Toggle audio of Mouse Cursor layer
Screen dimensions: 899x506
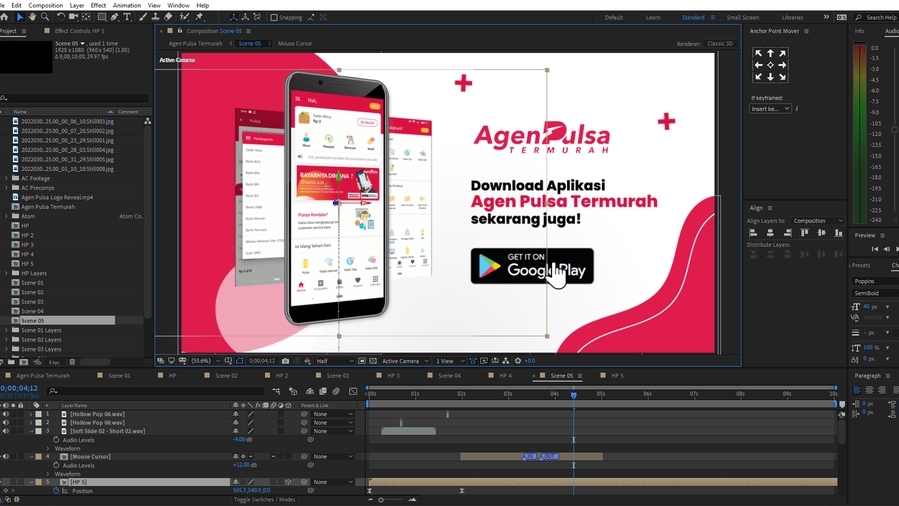pos(6,457)
